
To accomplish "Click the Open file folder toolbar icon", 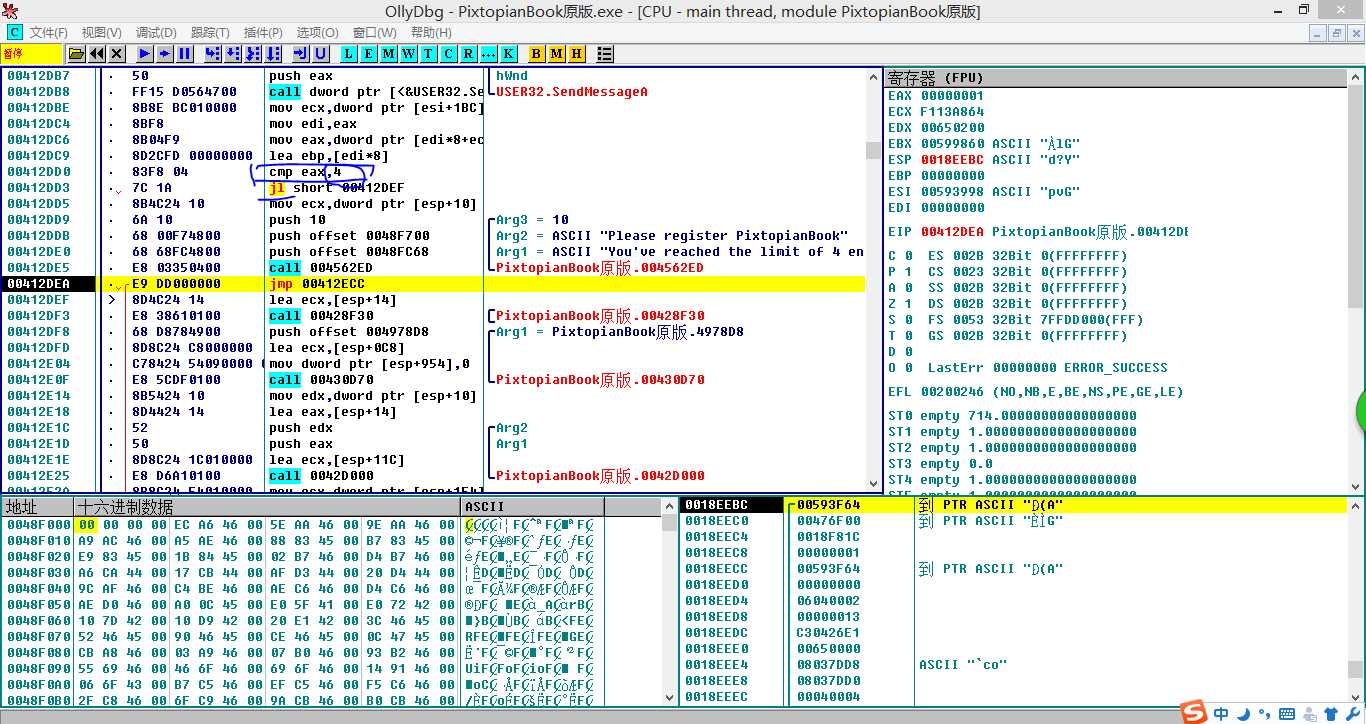I will [x=76, y=54].
